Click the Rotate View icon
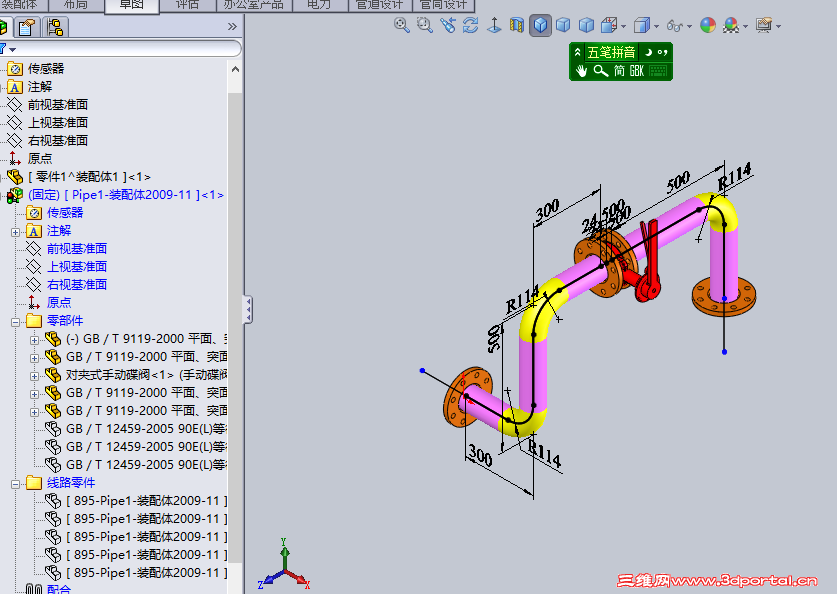The width and height of the screenshot is (837, 594). tap(469, 25)
